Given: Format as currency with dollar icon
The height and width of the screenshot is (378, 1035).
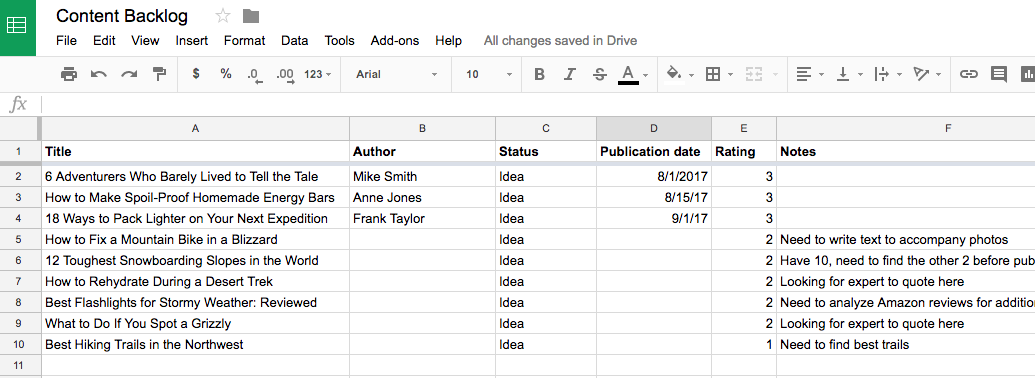Looking at the screenshot, I should tap(196, 74).
